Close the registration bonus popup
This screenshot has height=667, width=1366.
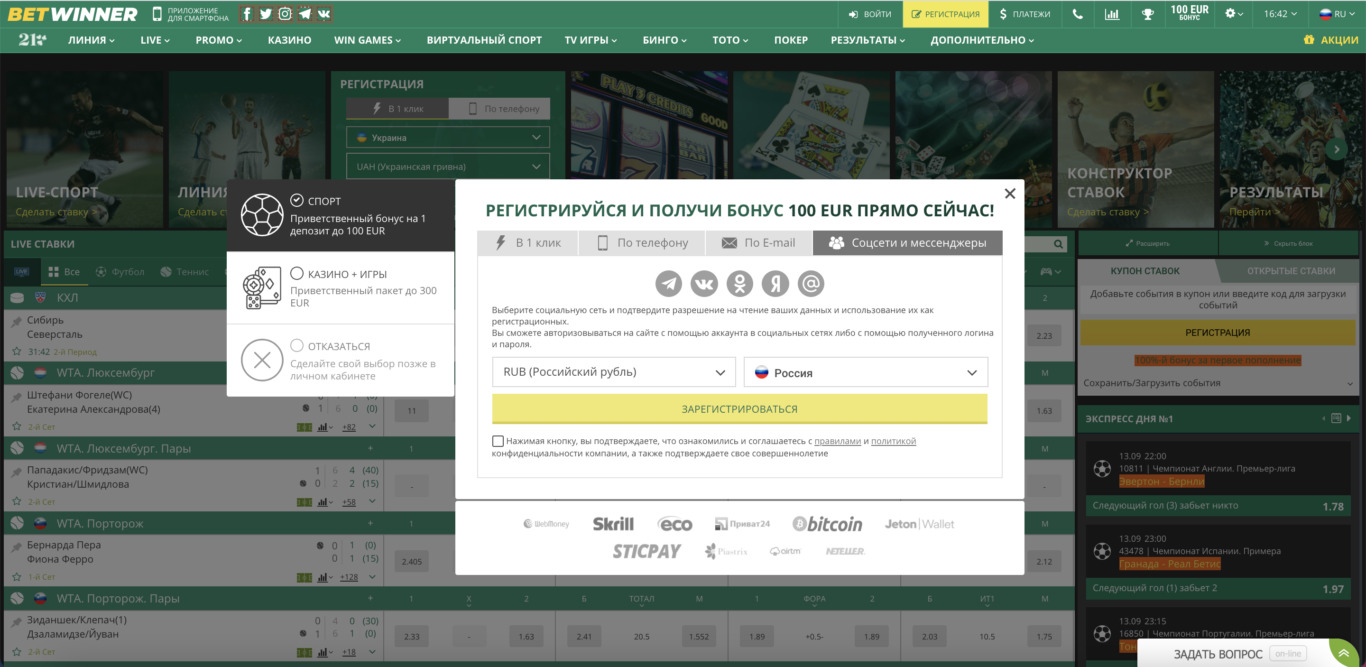[1010, 194]
